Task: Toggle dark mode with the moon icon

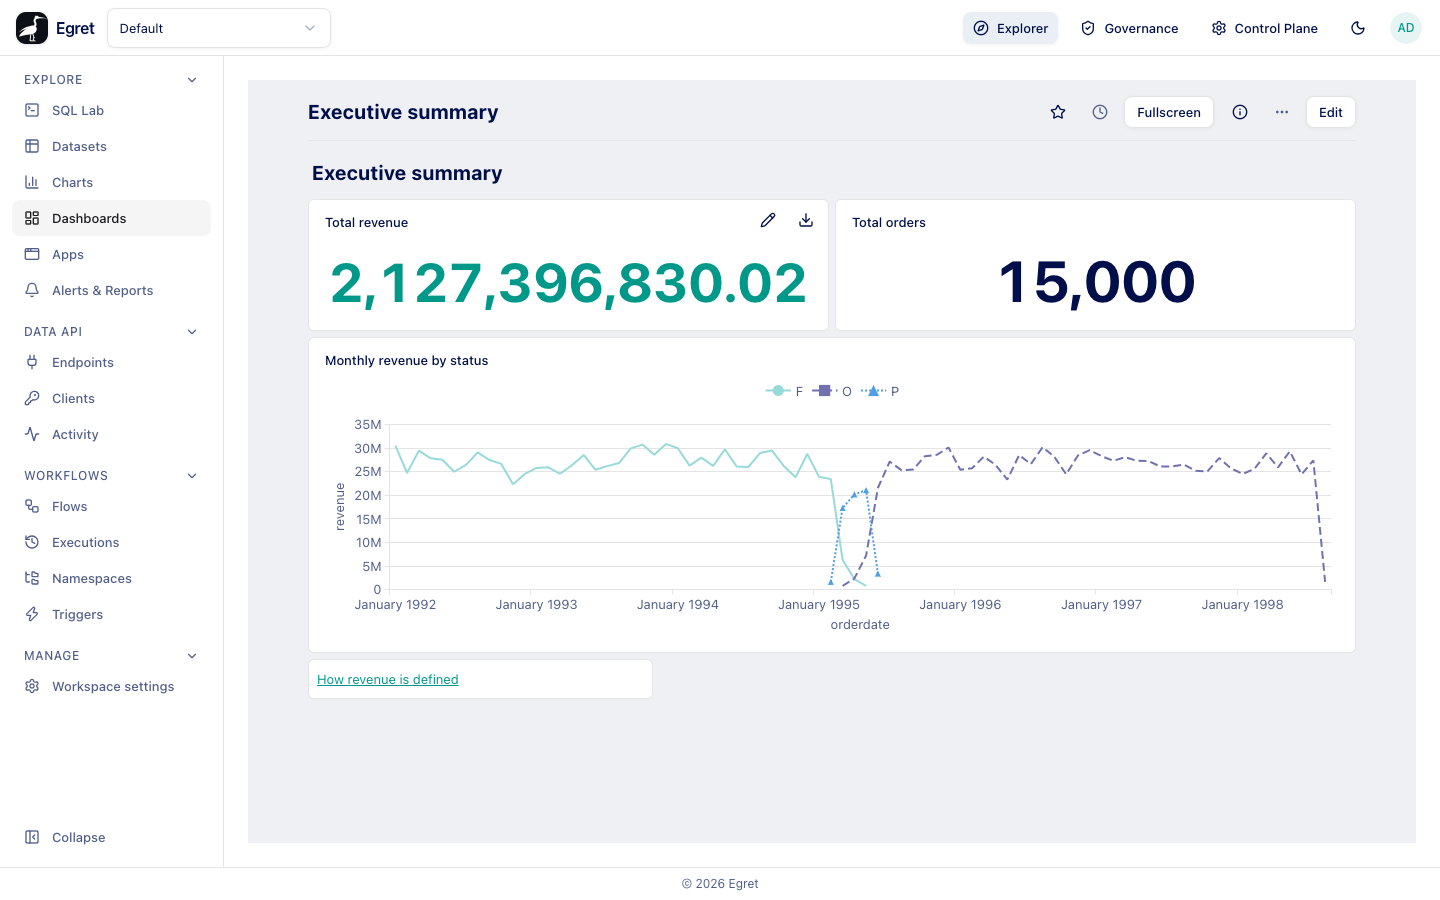Action: [x=1358, y=28]
